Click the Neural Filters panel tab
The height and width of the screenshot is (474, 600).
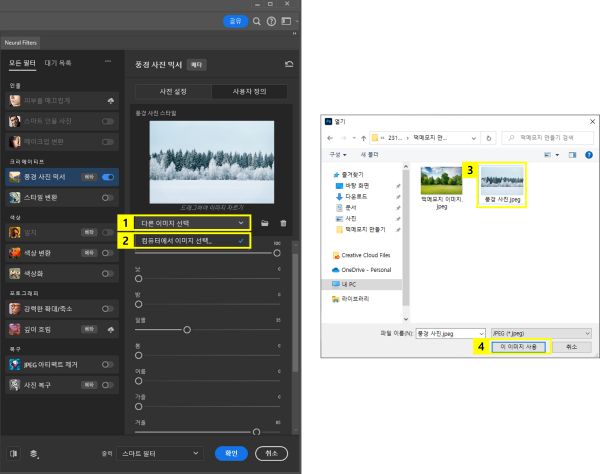click(x=21, y=43)
